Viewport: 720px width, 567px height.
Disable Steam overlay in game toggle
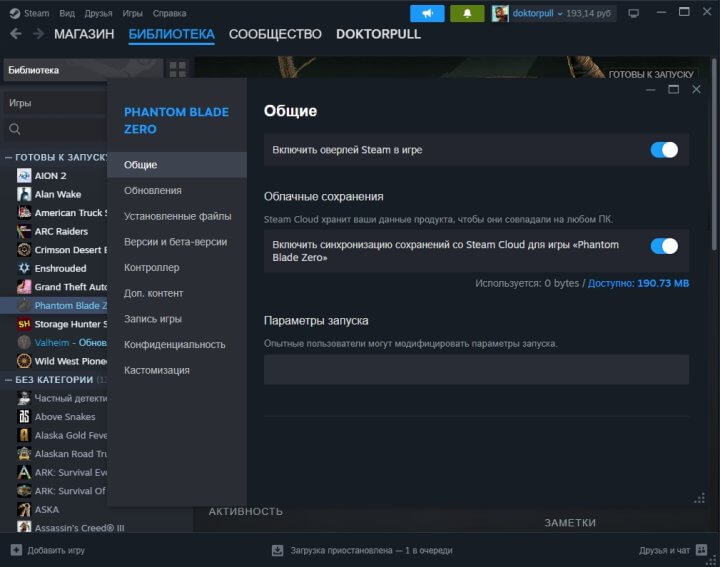pyautogui.click(x=664, y=150)
